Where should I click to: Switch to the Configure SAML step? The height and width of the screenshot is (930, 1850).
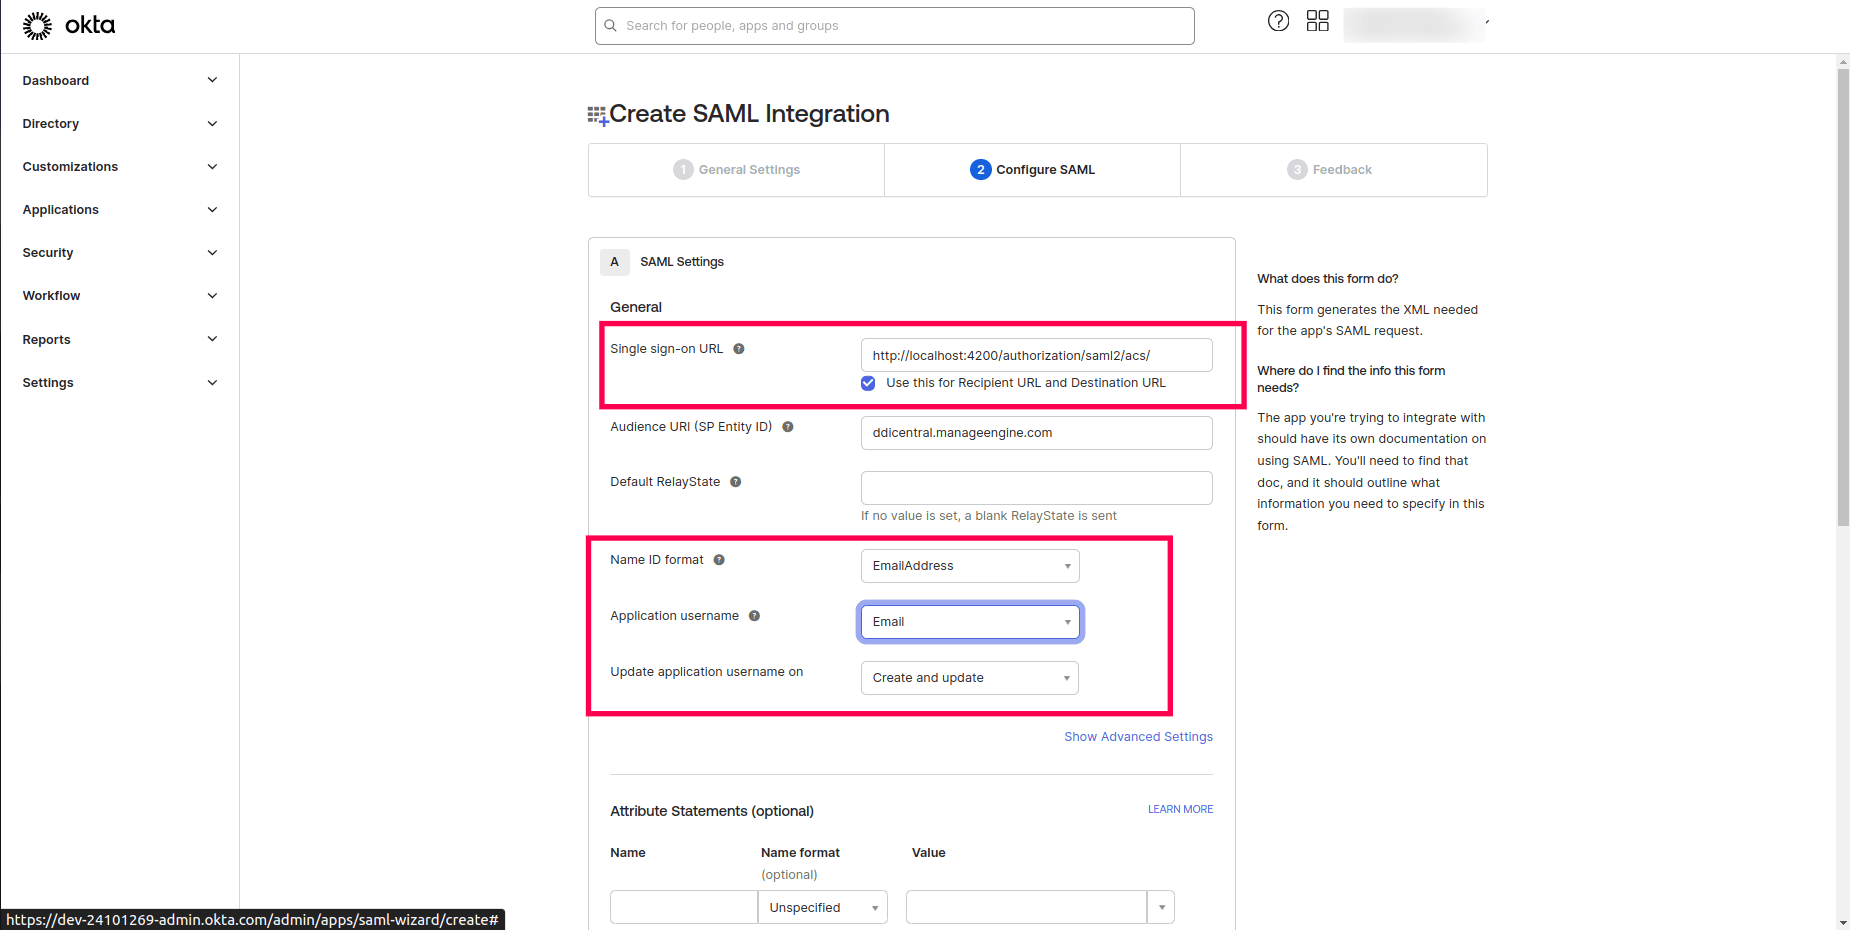(1033, 169)
